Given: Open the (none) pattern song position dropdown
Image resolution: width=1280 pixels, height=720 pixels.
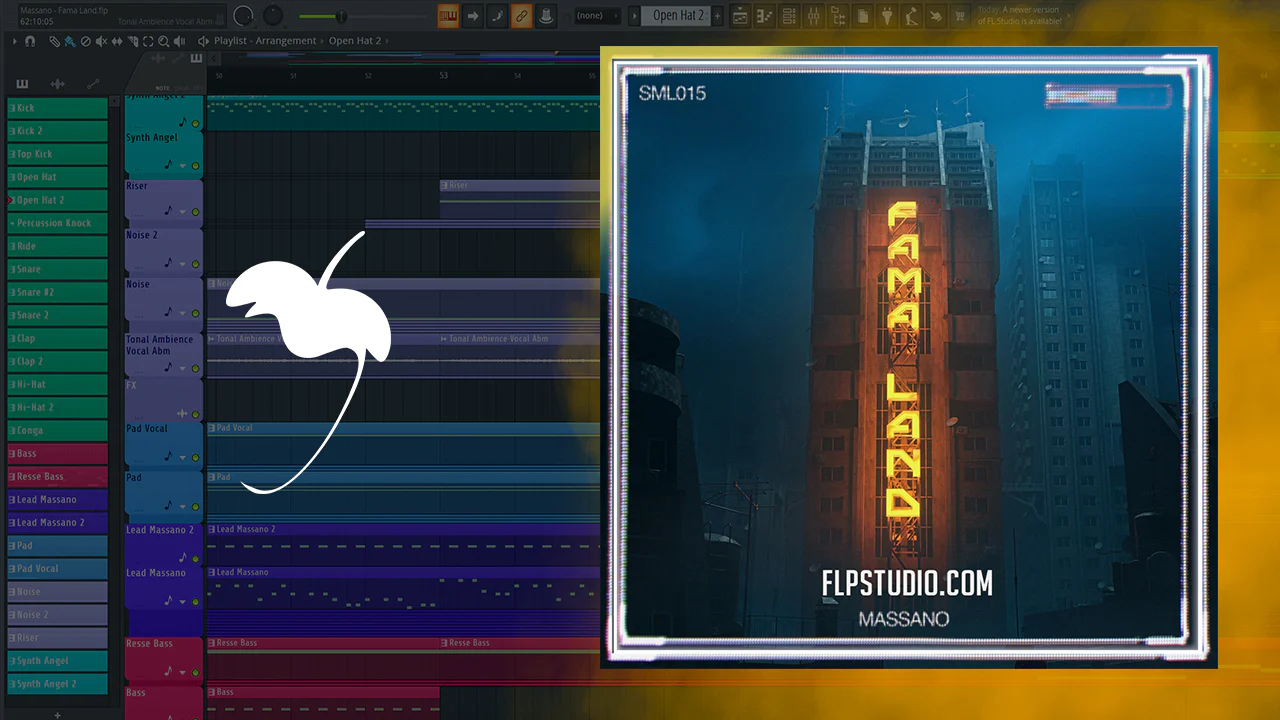Looking at the screenshot, I should [598, 16].
